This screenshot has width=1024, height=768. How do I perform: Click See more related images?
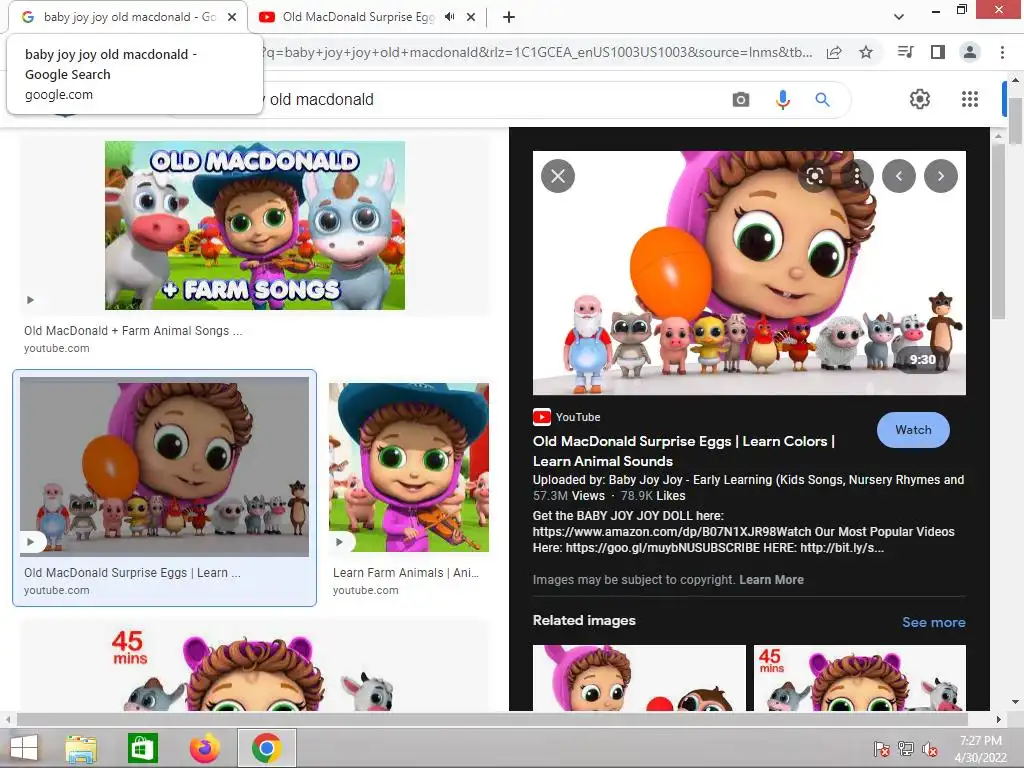point(933,622)
